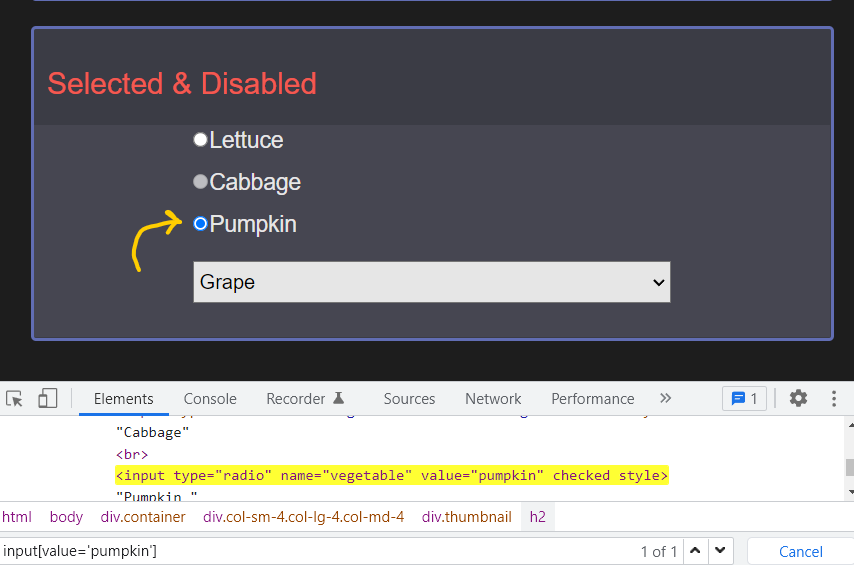
Task: Select h2 in the breadcrumb
Action: click(538, 517)
